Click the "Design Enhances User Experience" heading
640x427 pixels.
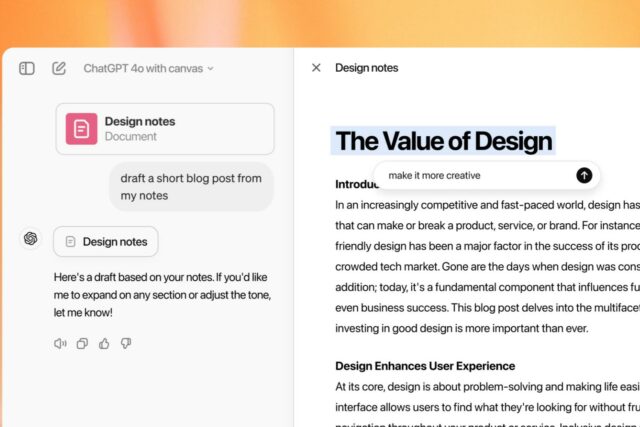pyautogui.click(x=425, y=366)
